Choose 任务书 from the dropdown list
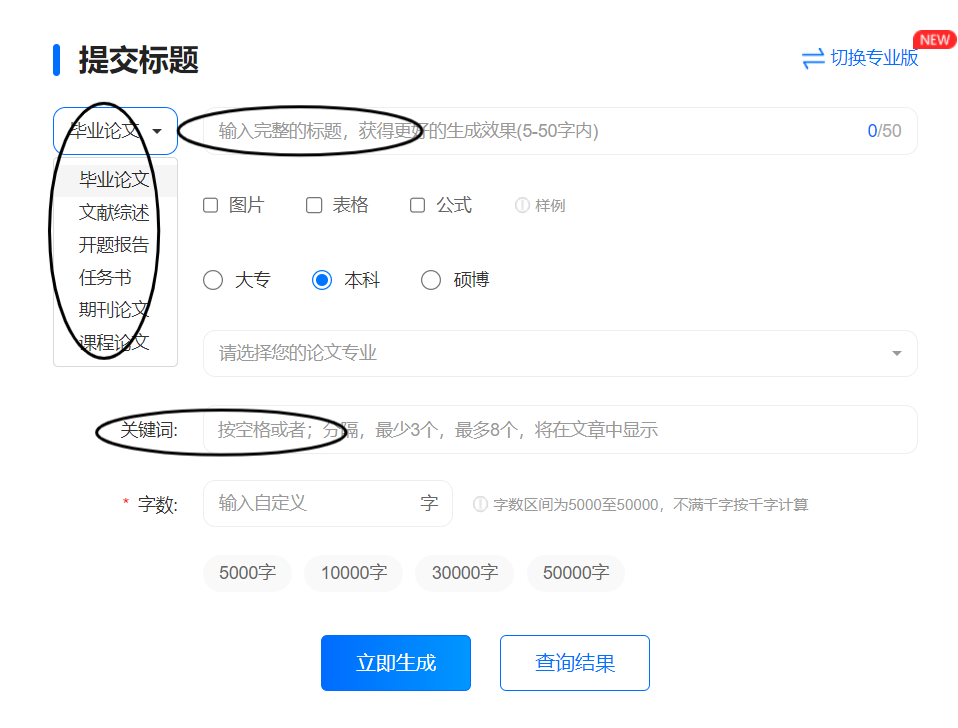Image resolution: width=958 pixels, height=728 pixels. (115, 277)
